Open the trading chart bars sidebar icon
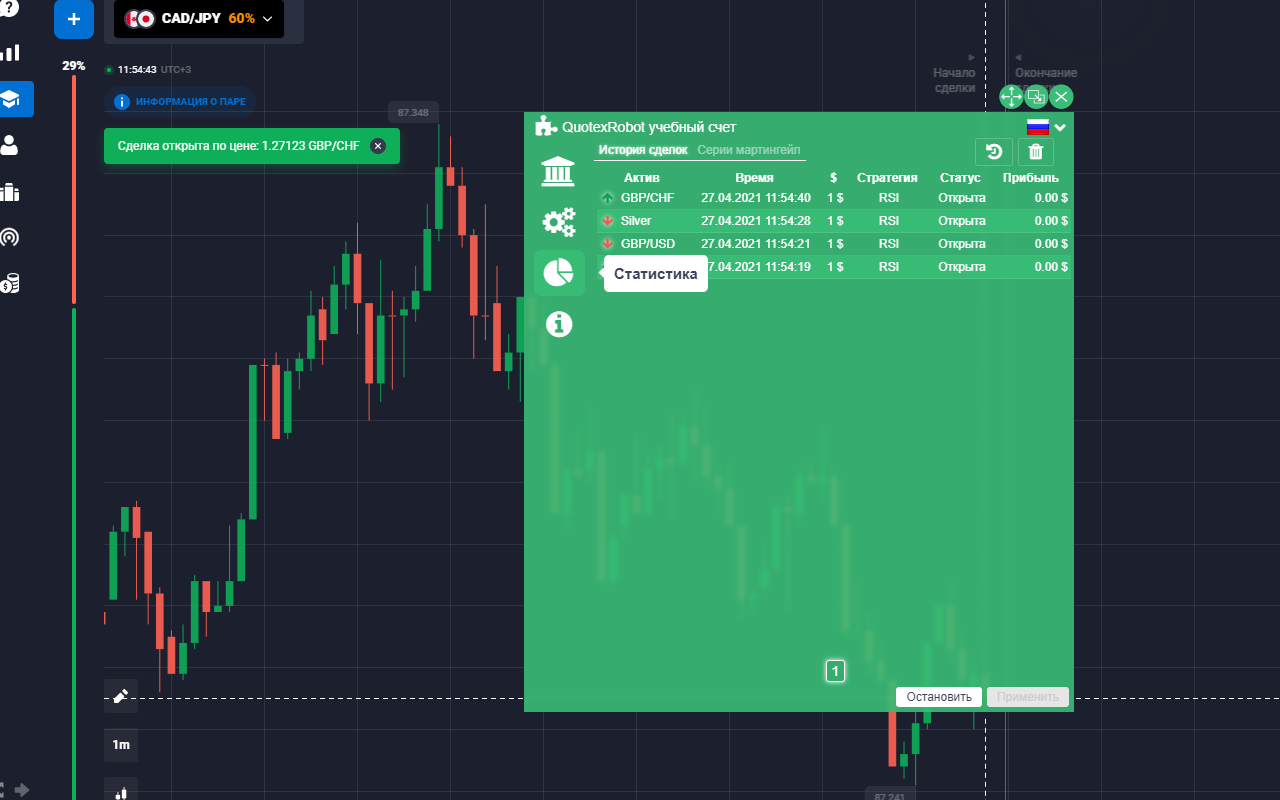Screen dimensions: 1280x800 click(11, 53)
